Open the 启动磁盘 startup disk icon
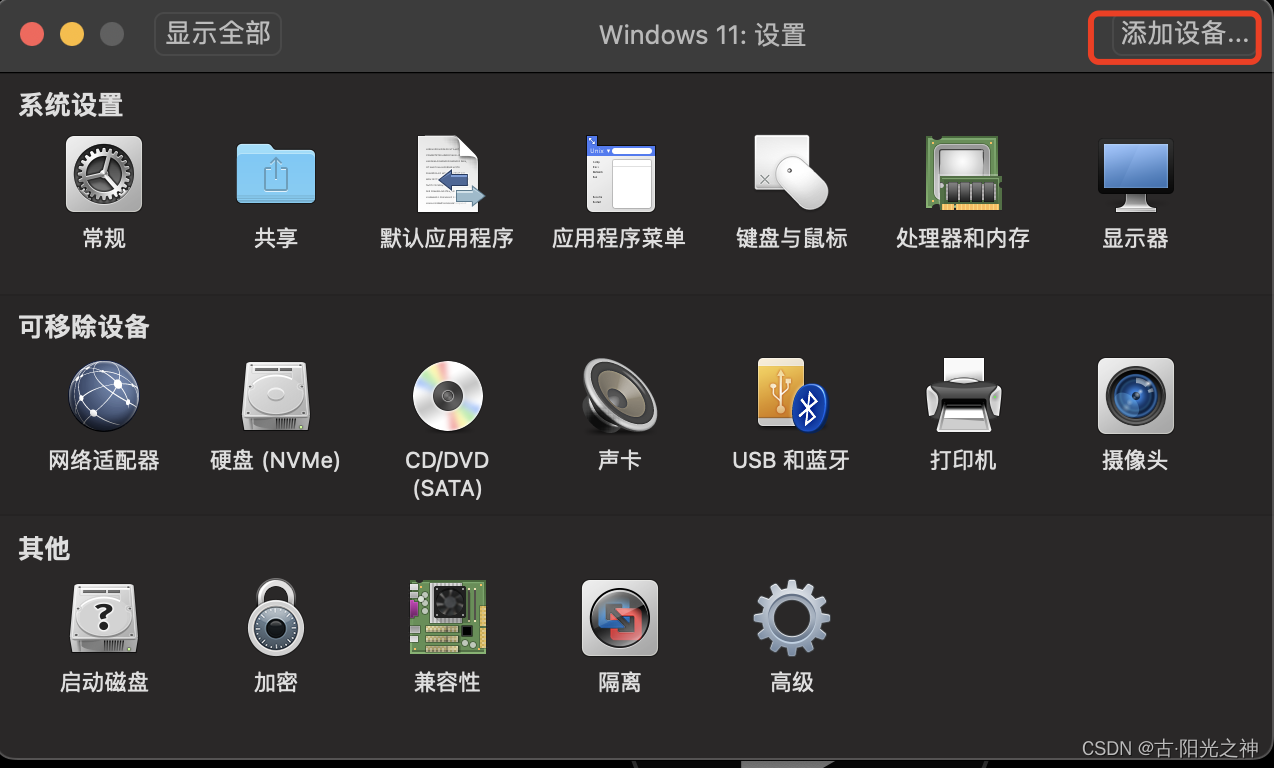The image size is (1274, 768). [x=104, y=618]
